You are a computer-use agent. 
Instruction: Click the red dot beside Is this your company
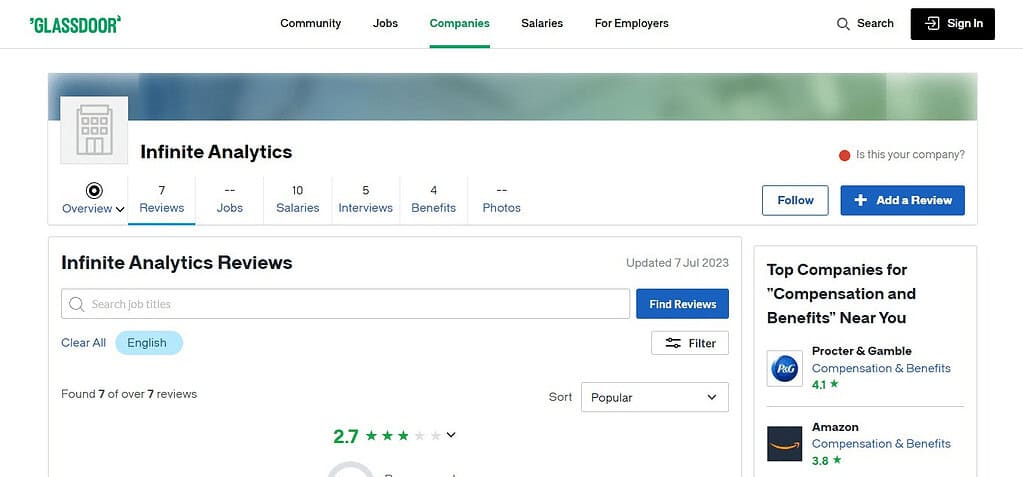844,155
